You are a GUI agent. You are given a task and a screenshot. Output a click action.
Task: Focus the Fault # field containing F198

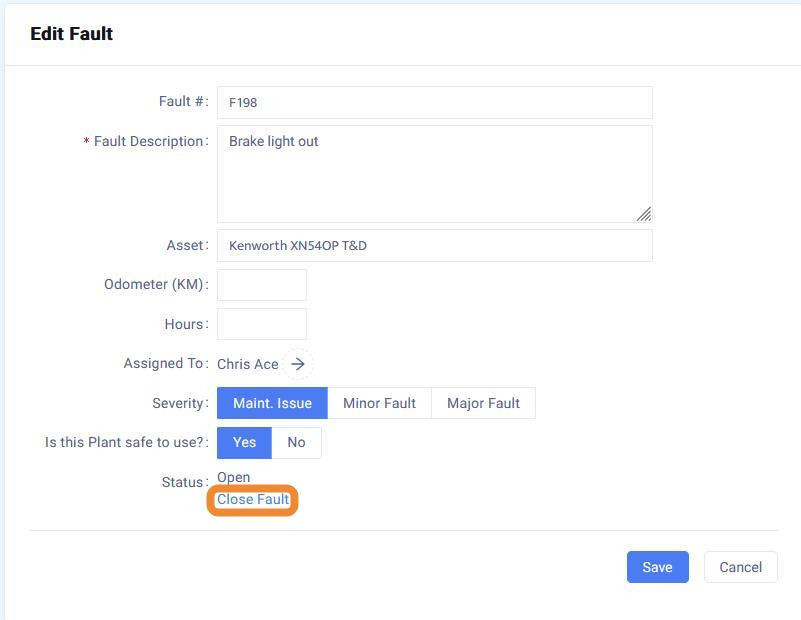(434, 102)
